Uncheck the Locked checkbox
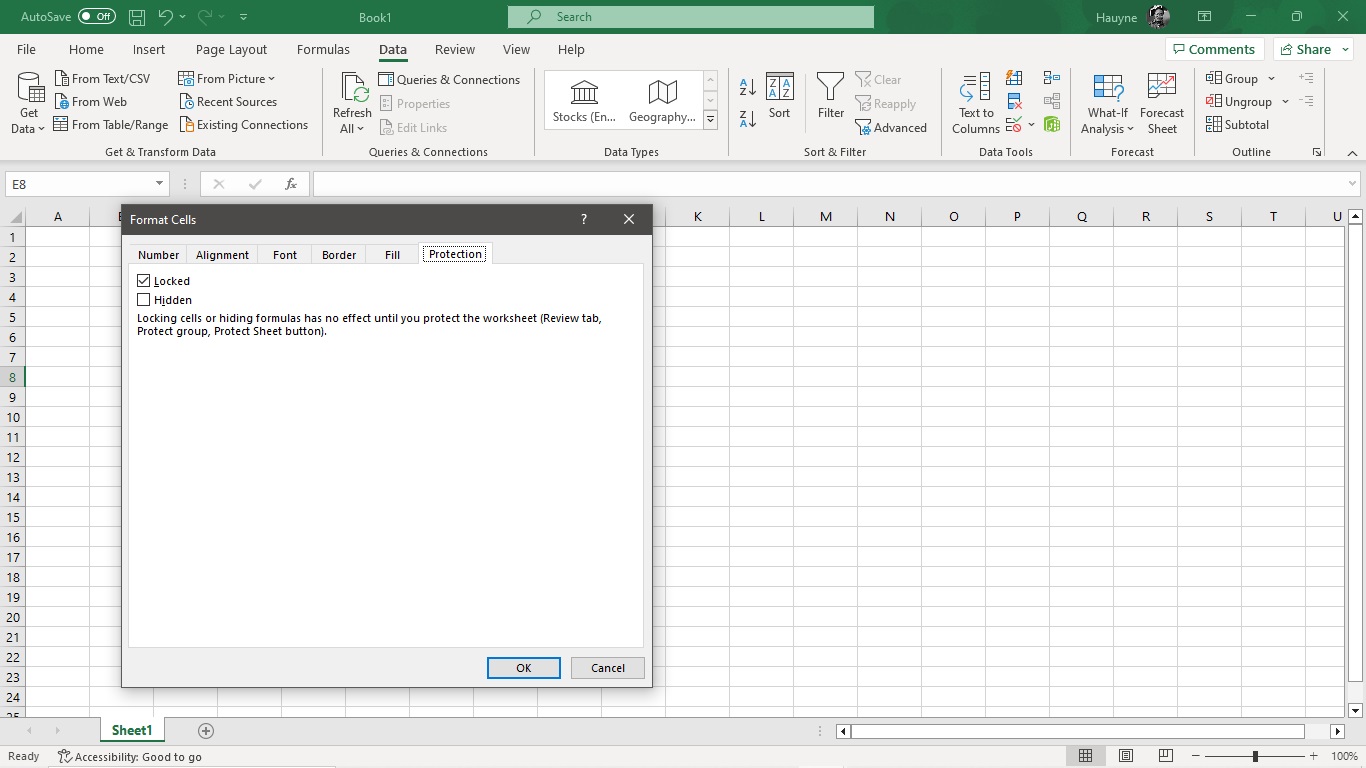The height and width of the screenshot is (768, 1366). click(x=144, y=281)
